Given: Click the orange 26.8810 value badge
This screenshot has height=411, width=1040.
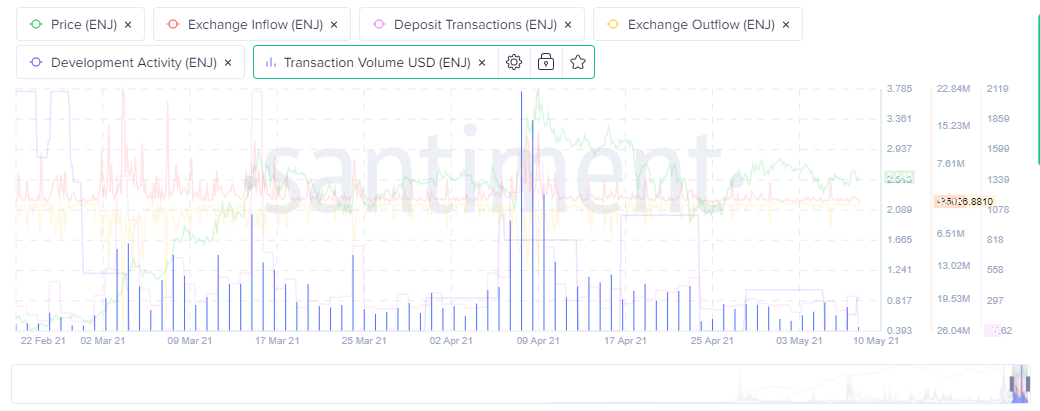Looking at the screenshot, I should pos(964,201).
